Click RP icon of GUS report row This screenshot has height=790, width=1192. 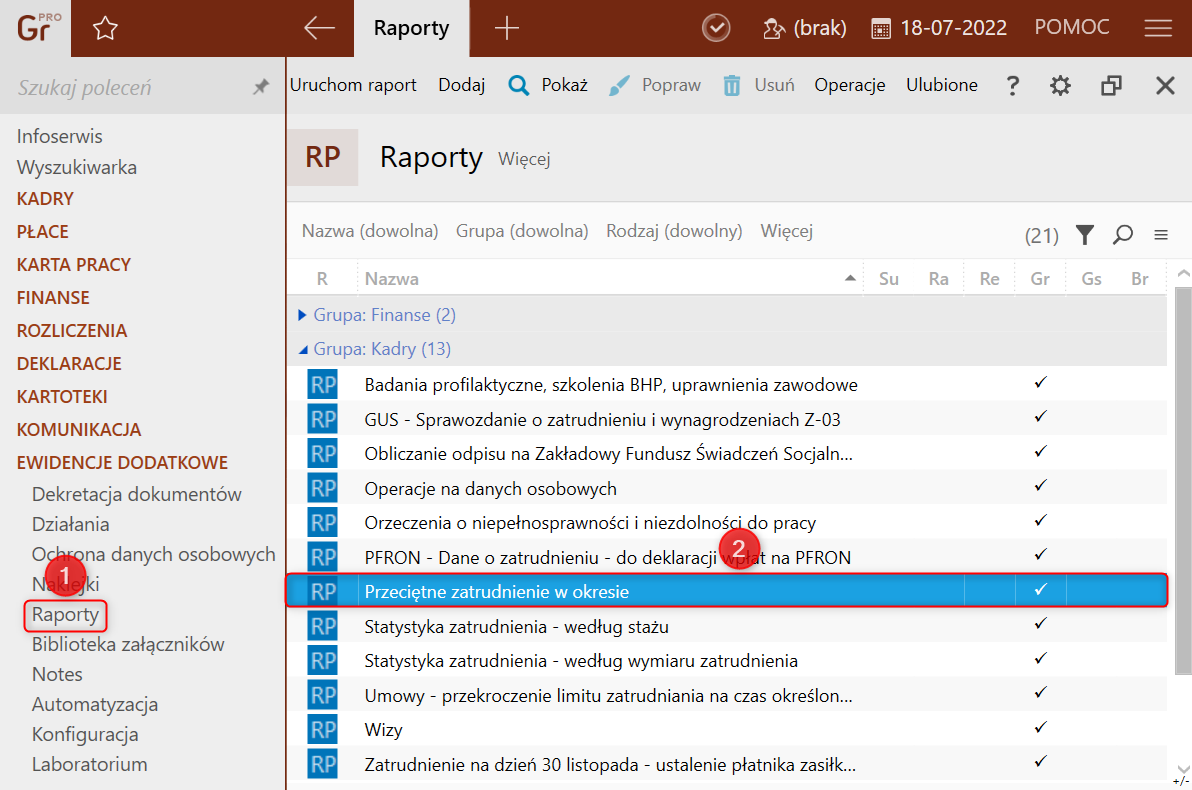pos(322,420)
